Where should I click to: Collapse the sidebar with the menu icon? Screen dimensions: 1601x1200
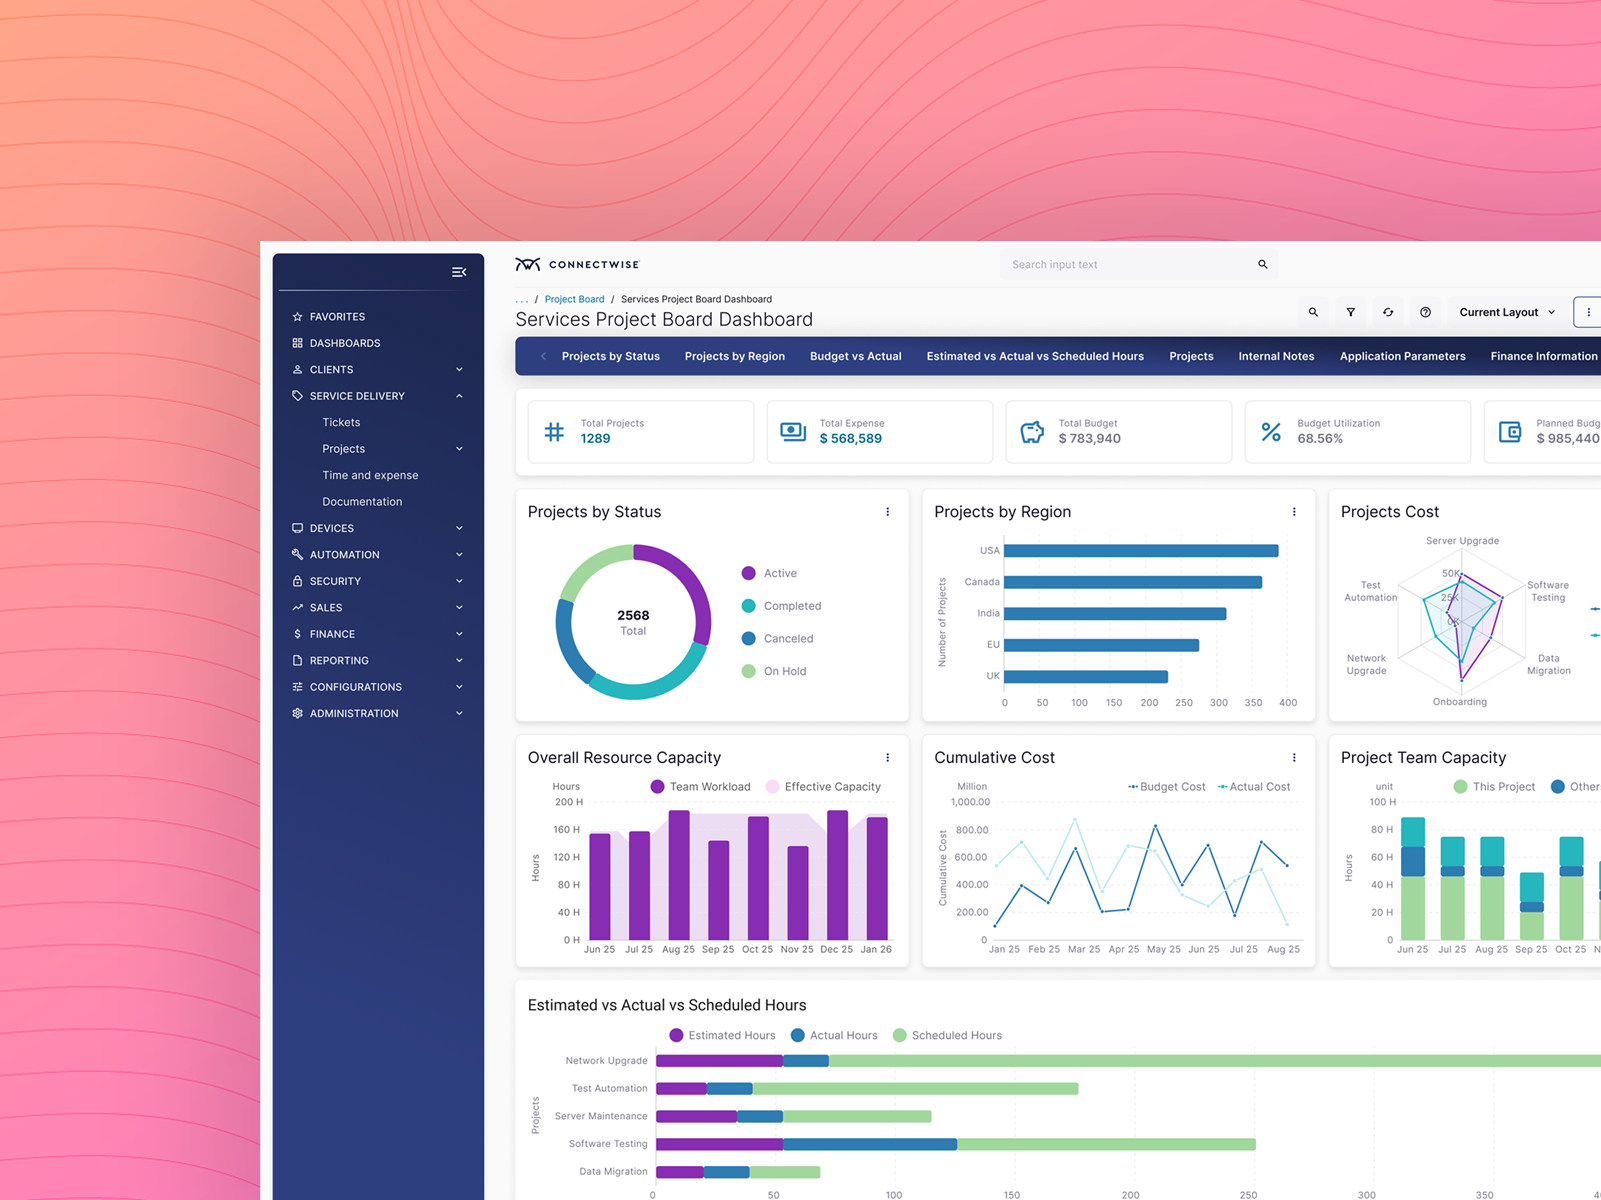[459, 272]
